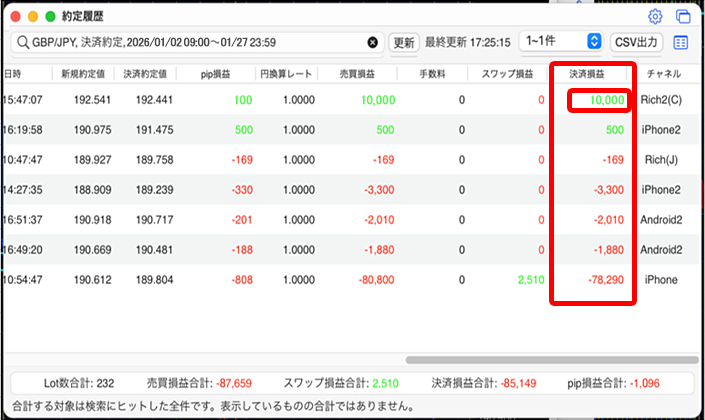Click the 新規約定値 column header

click(x=82, y=74)
